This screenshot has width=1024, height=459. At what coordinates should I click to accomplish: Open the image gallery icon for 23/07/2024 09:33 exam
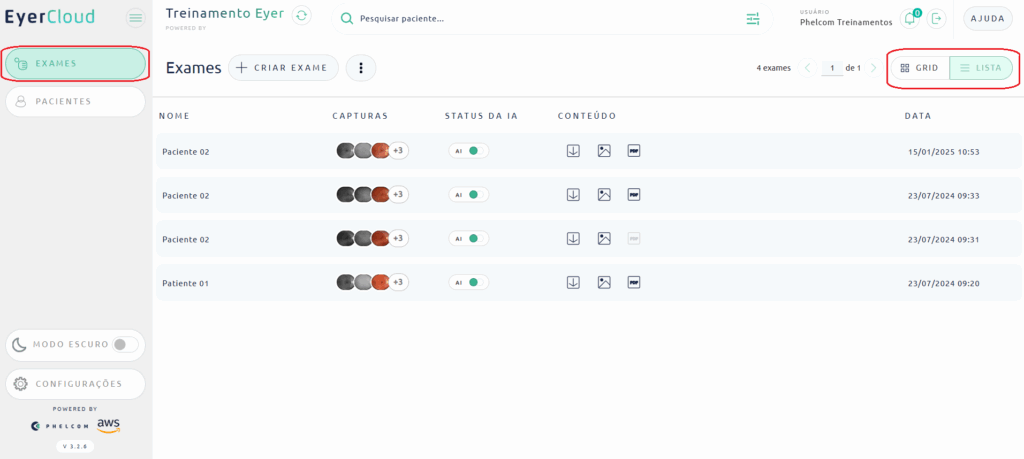(x=604, y=195)
